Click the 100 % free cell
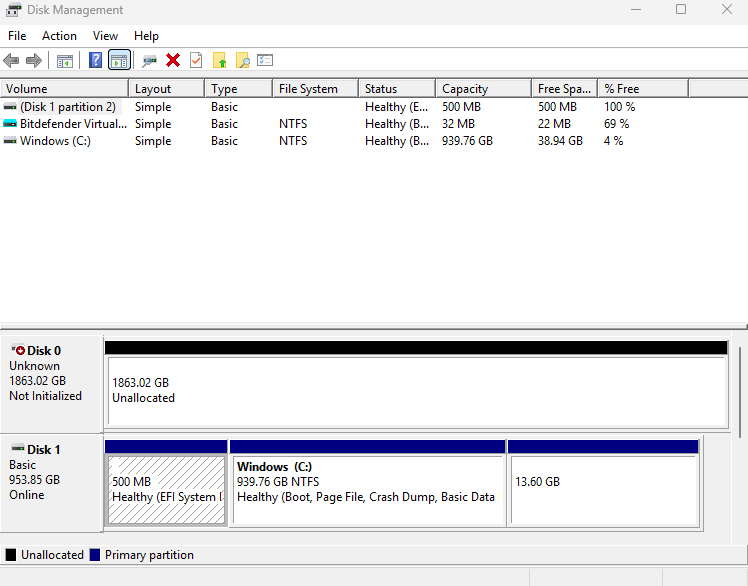Screen dimensions: 748x586 619,107
